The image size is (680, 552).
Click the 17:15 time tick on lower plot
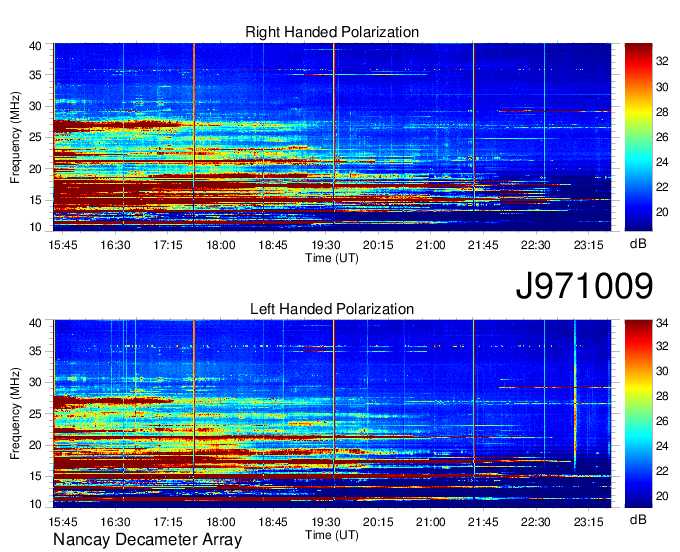(x=168, y=522)
